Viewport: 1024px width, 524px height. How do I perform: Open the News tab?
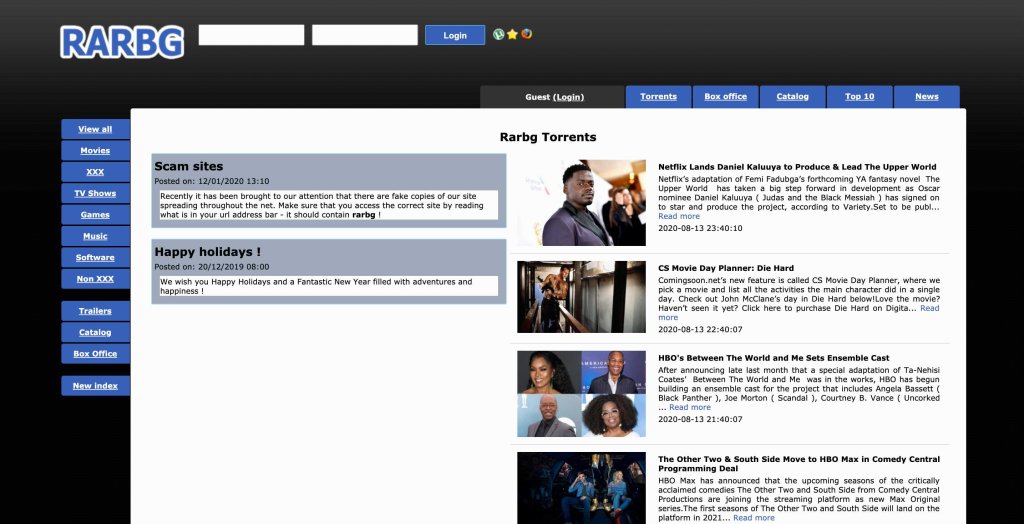pyautogui.click(x=927, y=97)
